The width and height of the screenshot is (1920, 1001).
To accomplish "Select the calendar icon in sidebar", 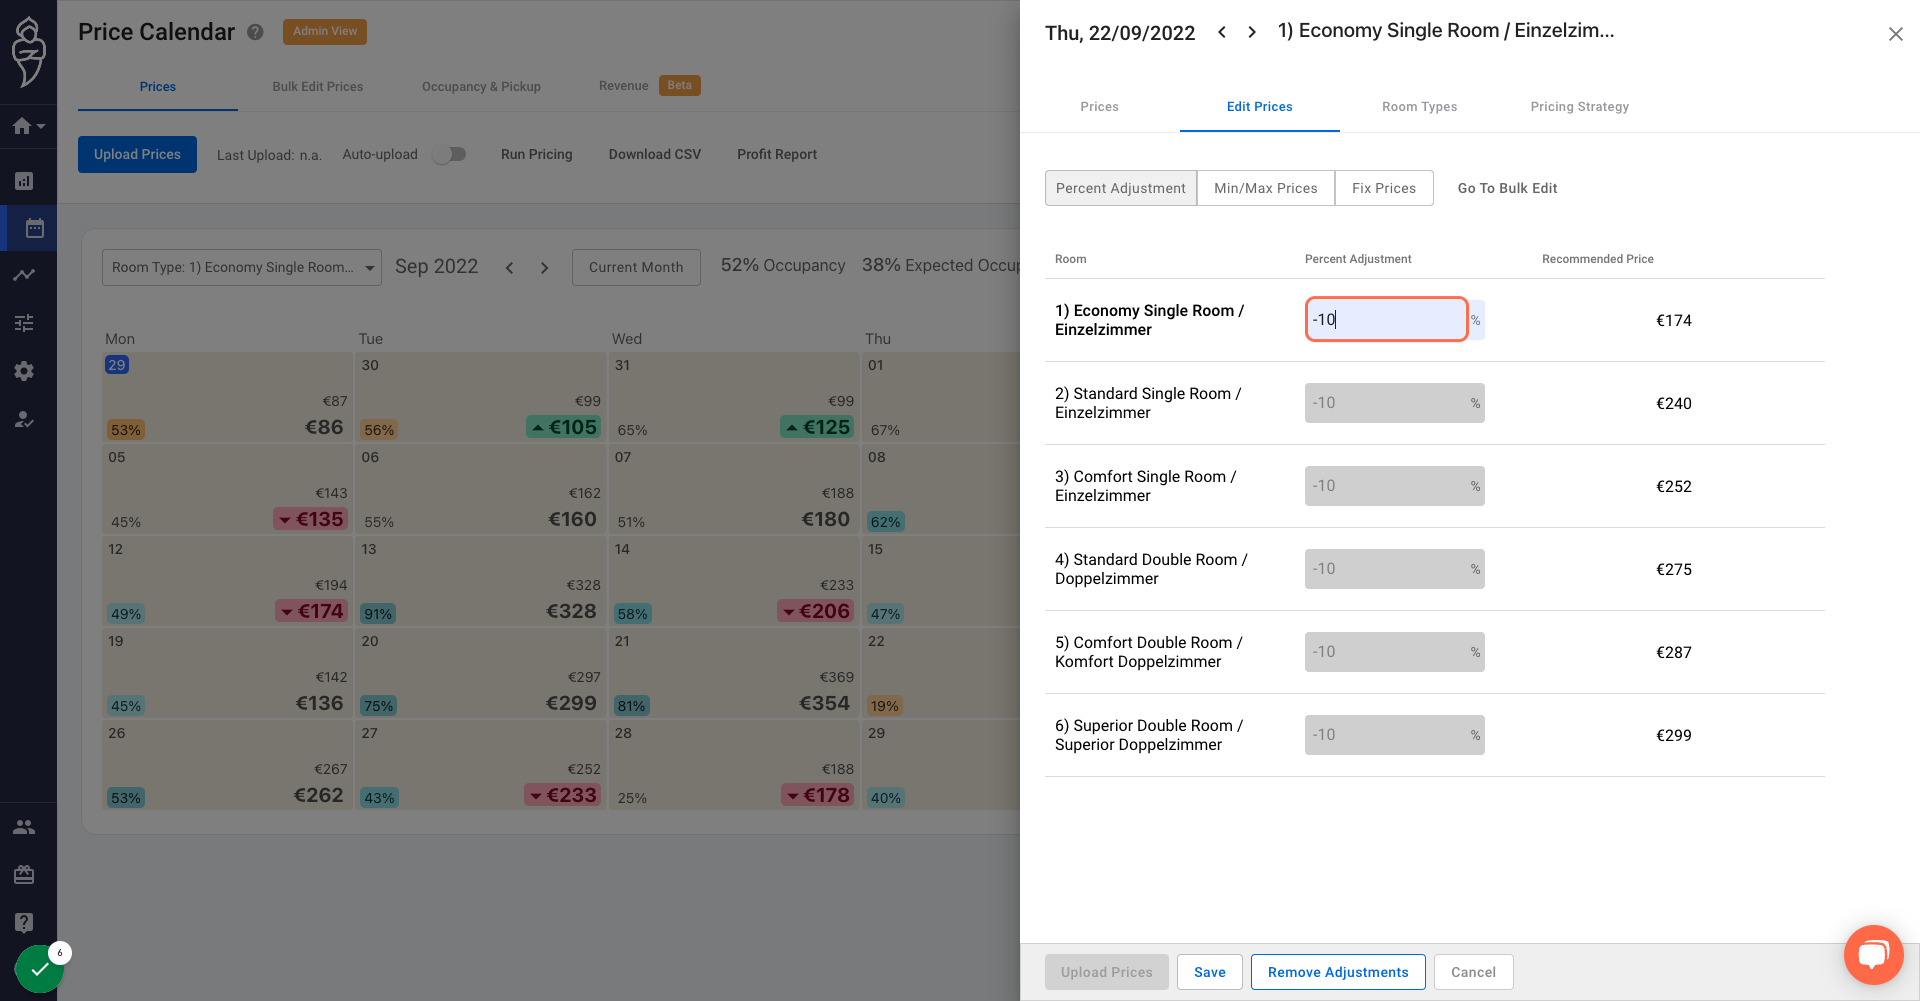I will (34, 228).
